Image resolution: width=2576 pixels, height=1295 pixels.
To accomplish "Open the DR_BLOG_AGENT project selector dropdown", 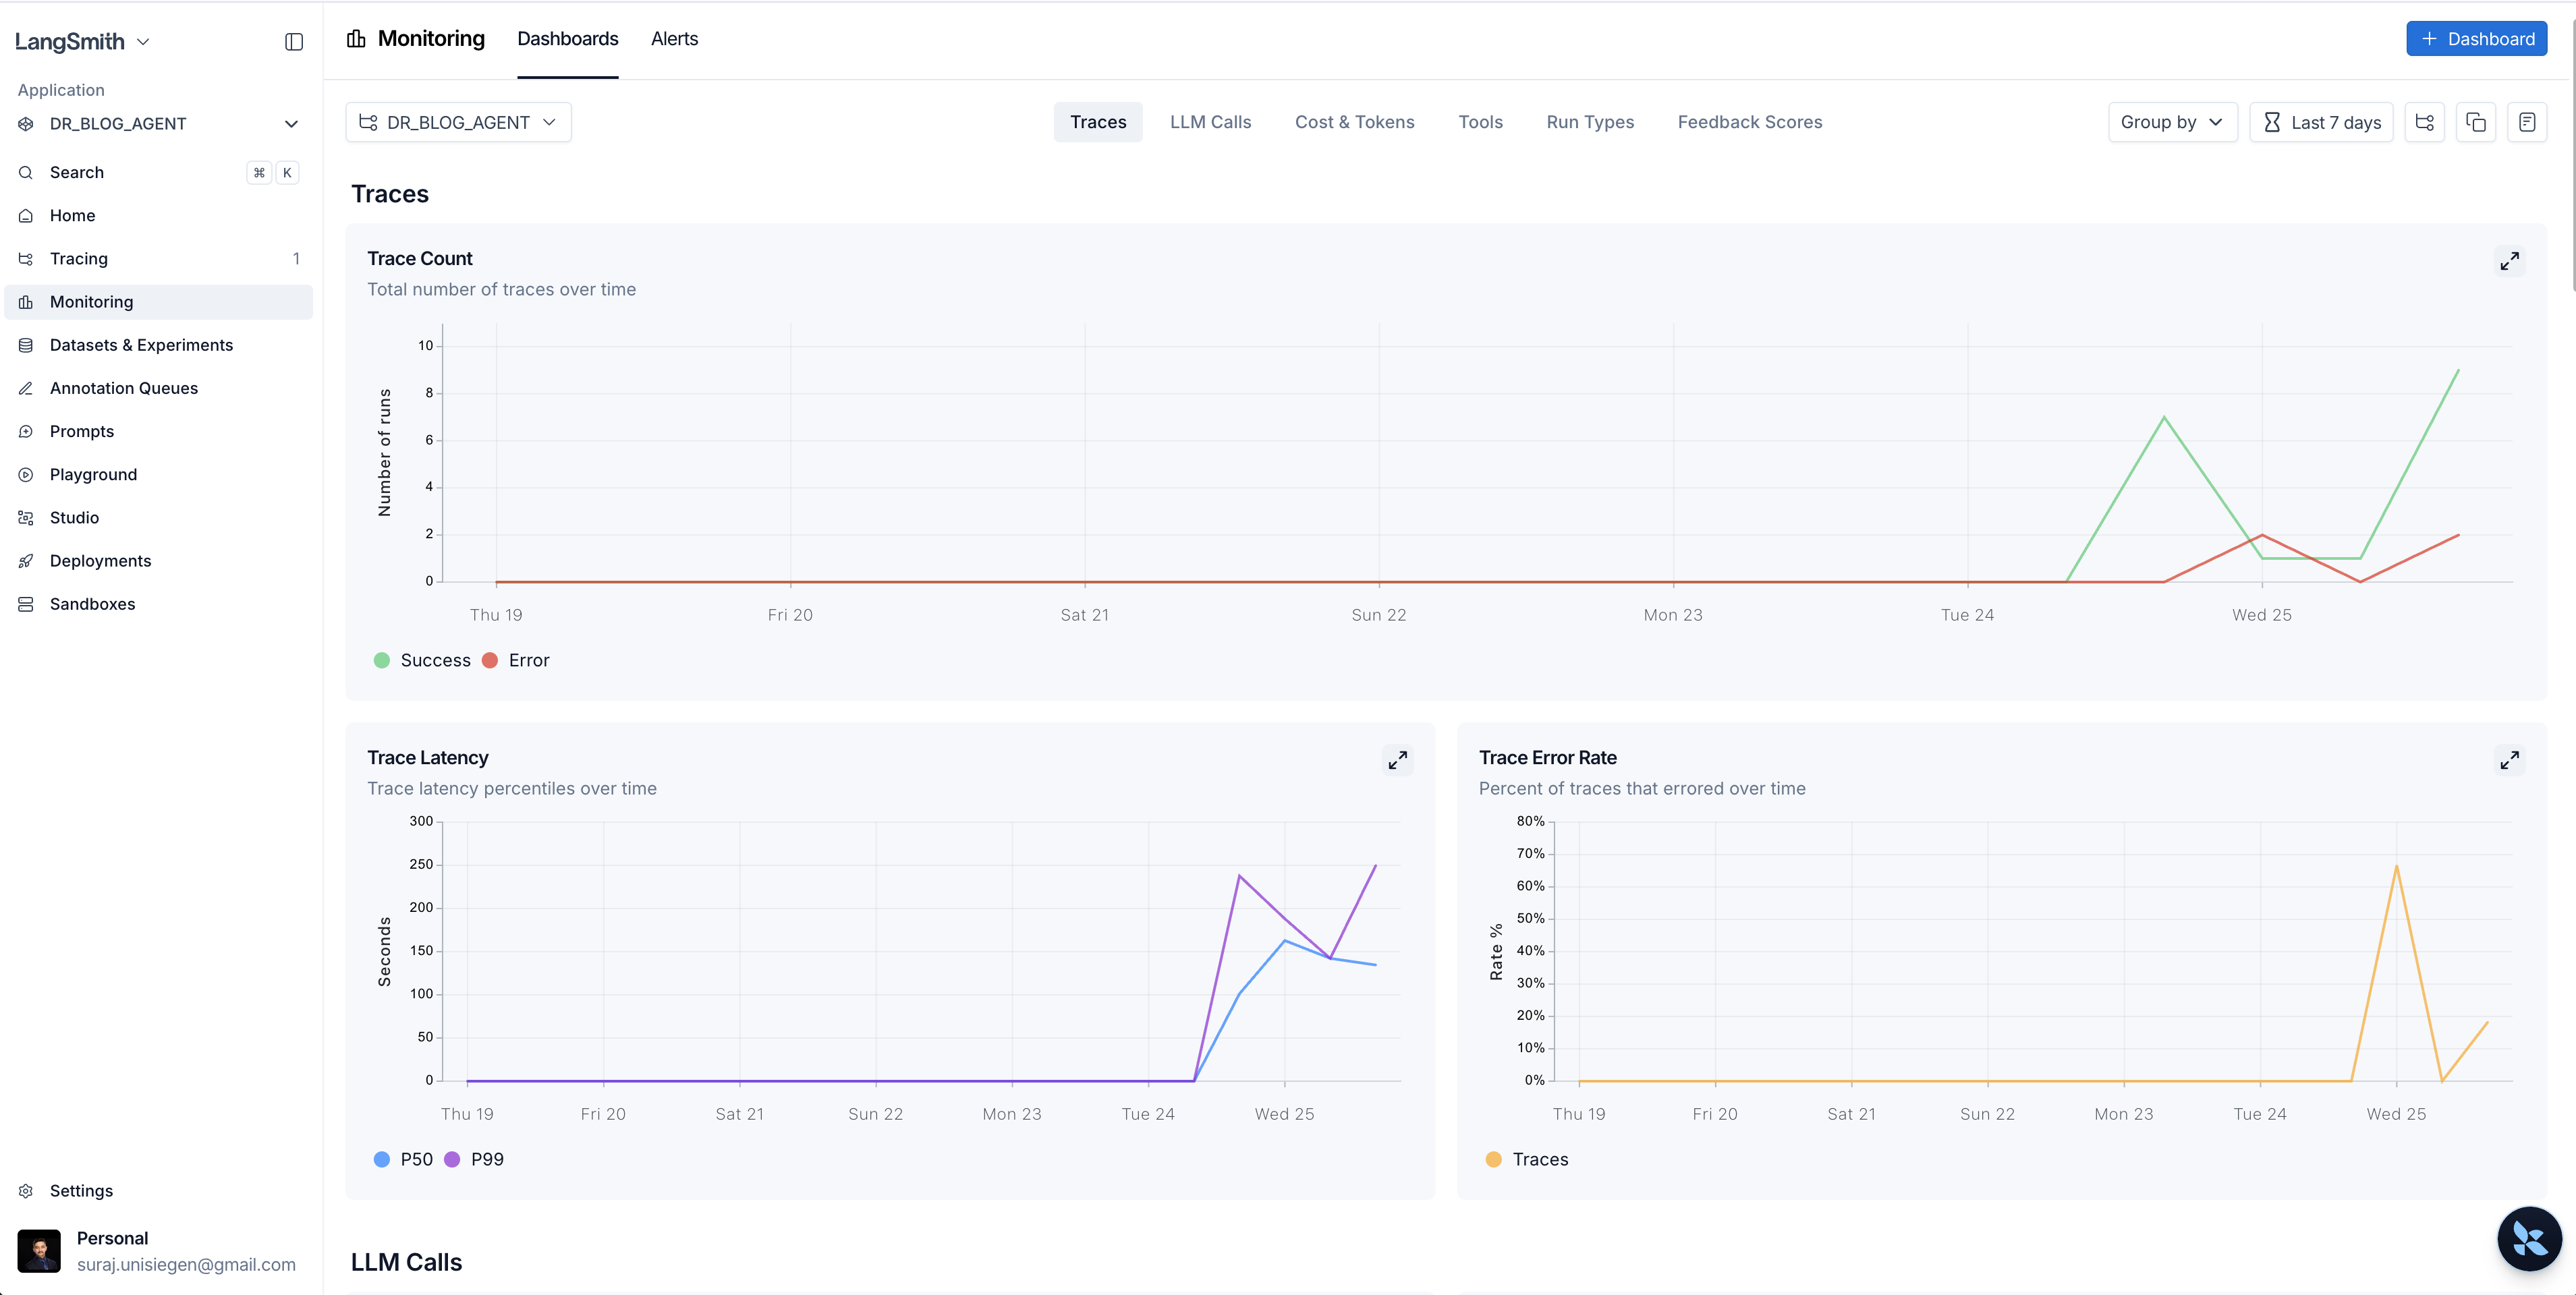I will click(458, 122).
